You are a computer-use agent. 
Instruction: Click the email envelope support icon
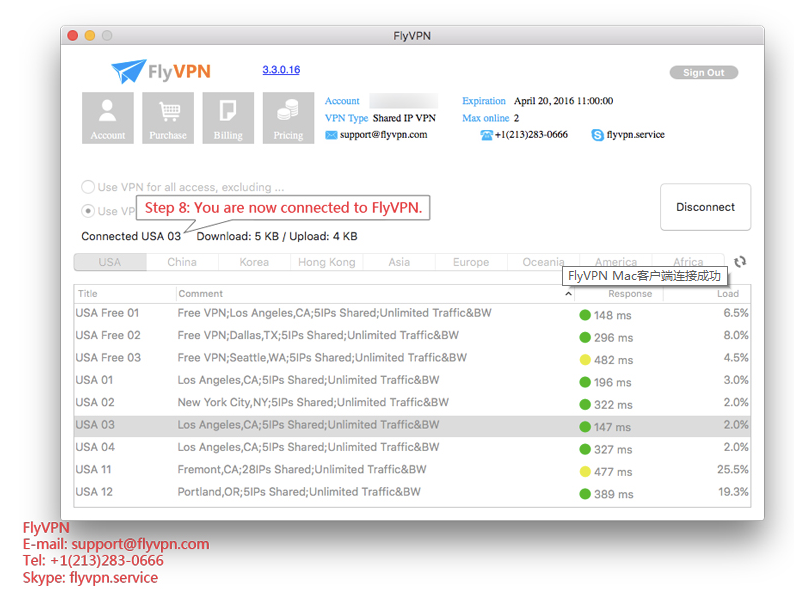pyautogui.click(x=331, y=135)
